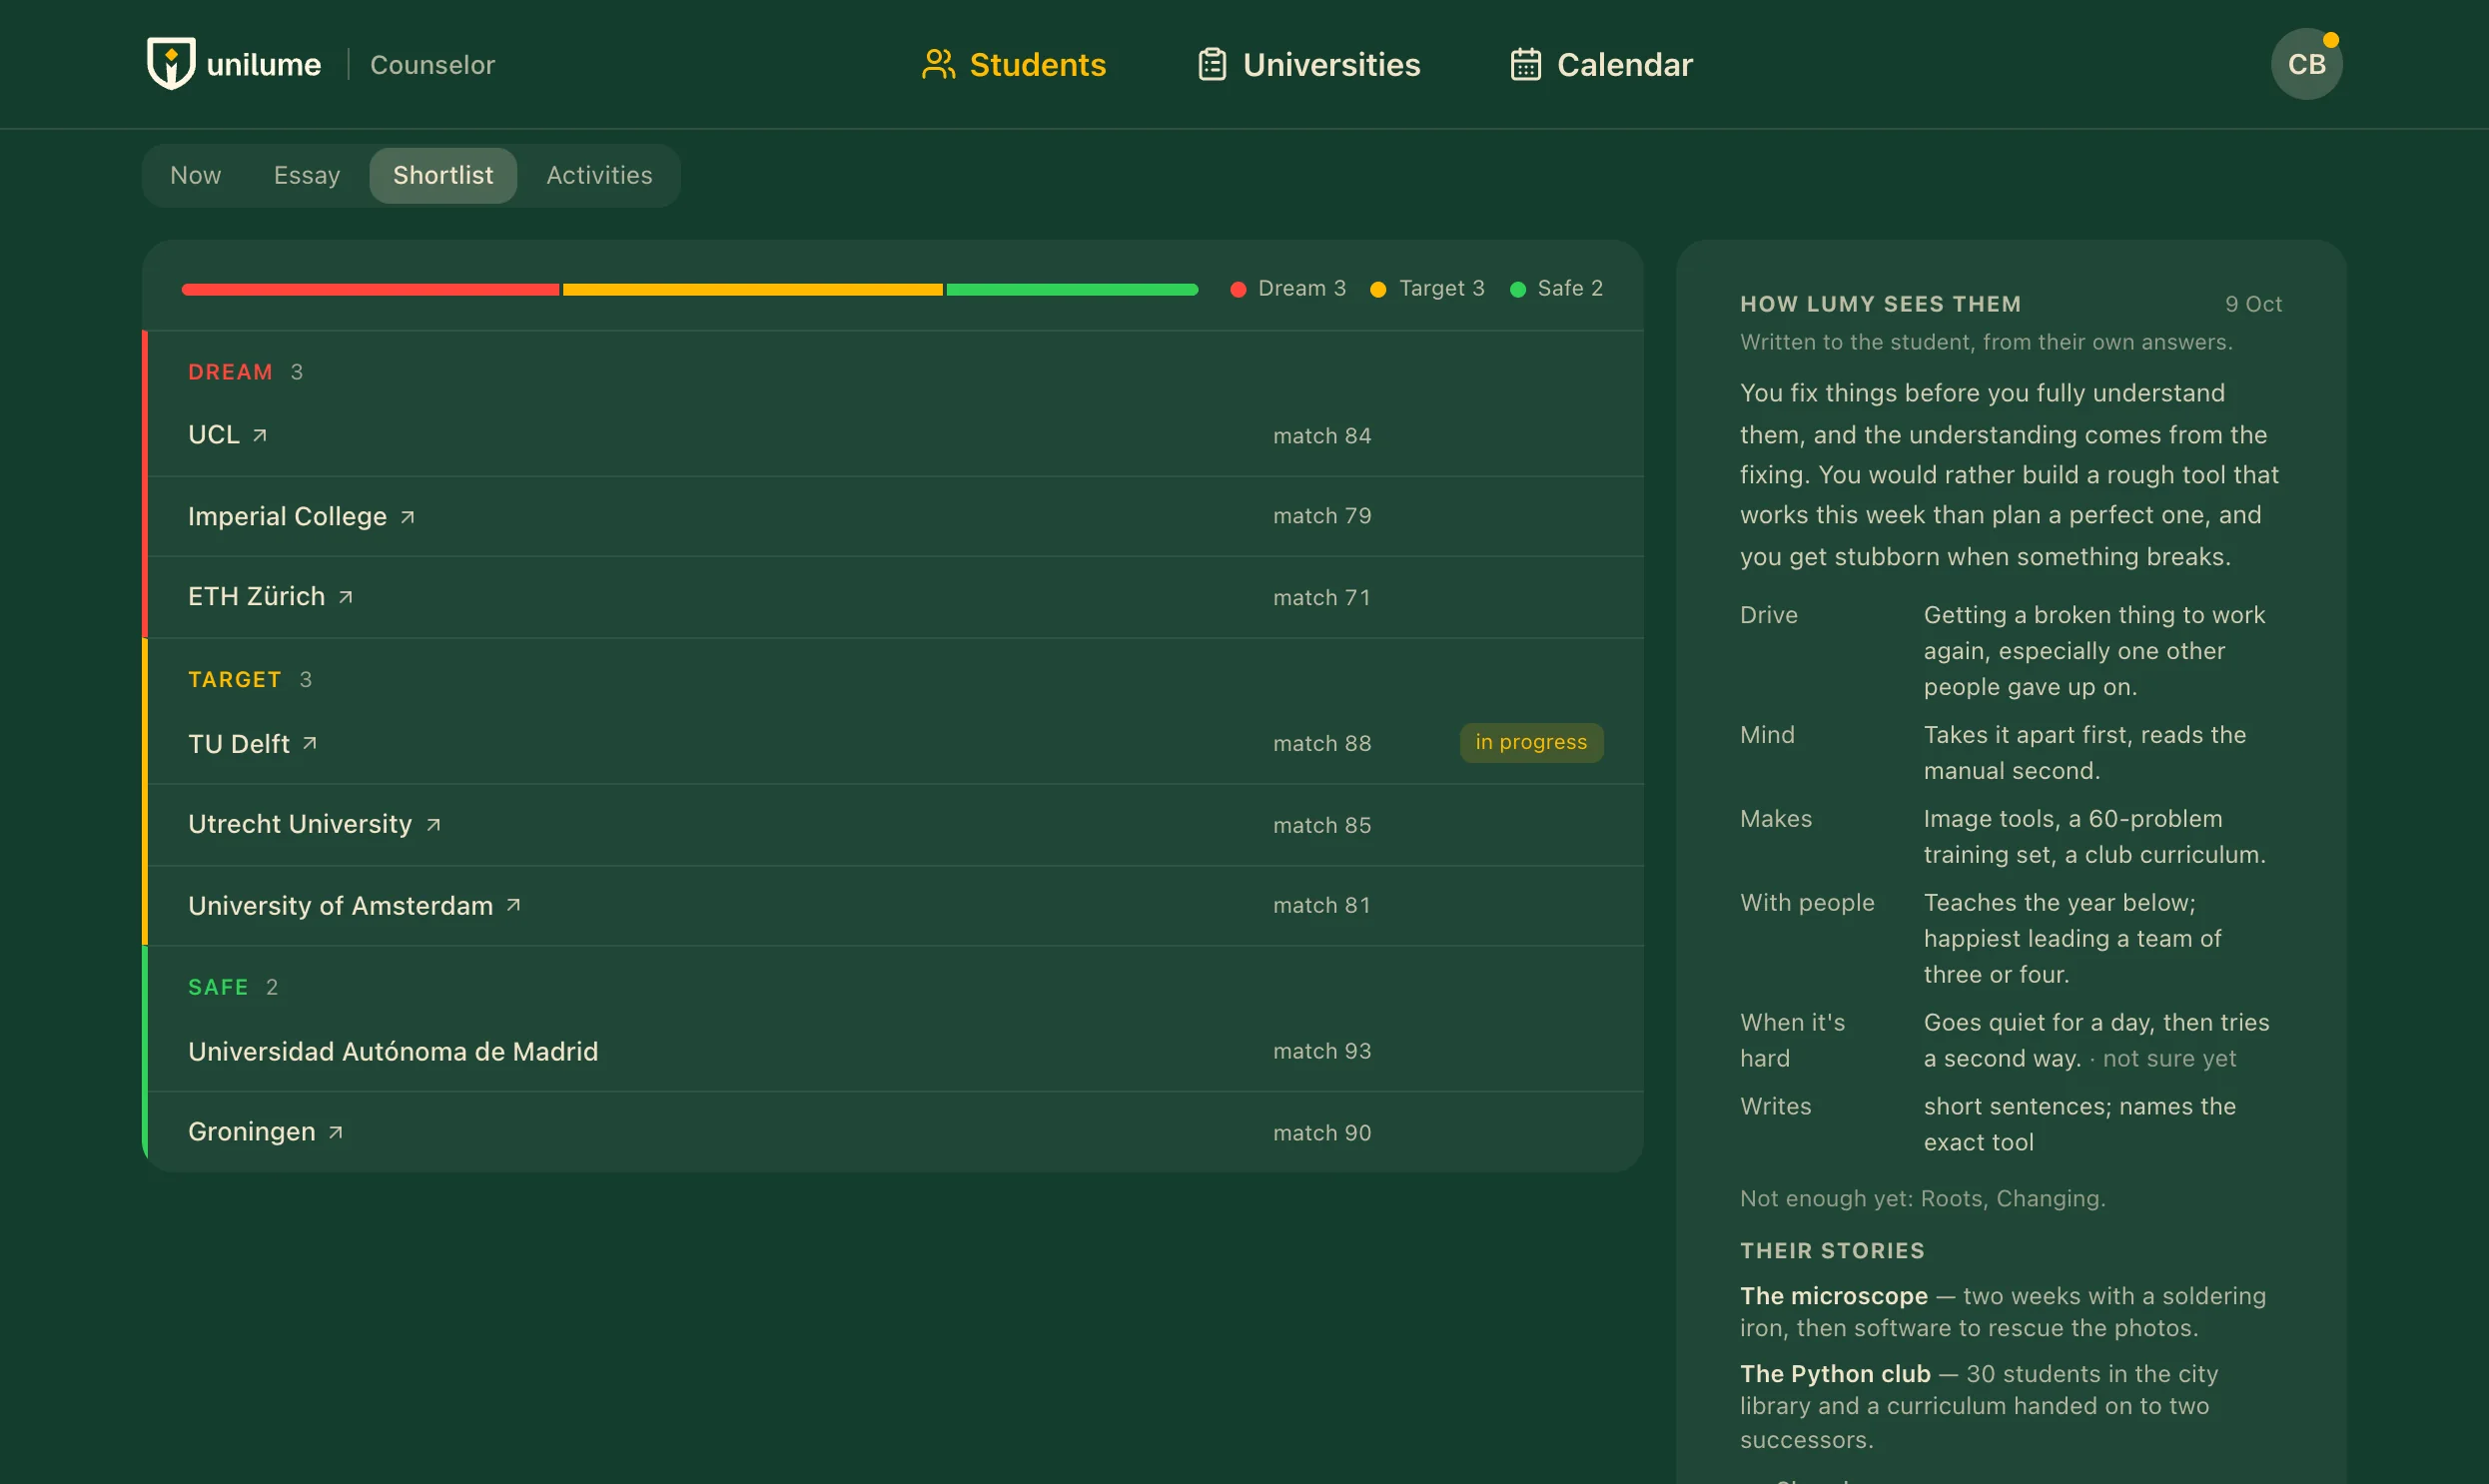Viewport: 2489px width, 1484px height.
Task: Open the external link arrow next to University of Amsterdam
Action: (513, 905)
